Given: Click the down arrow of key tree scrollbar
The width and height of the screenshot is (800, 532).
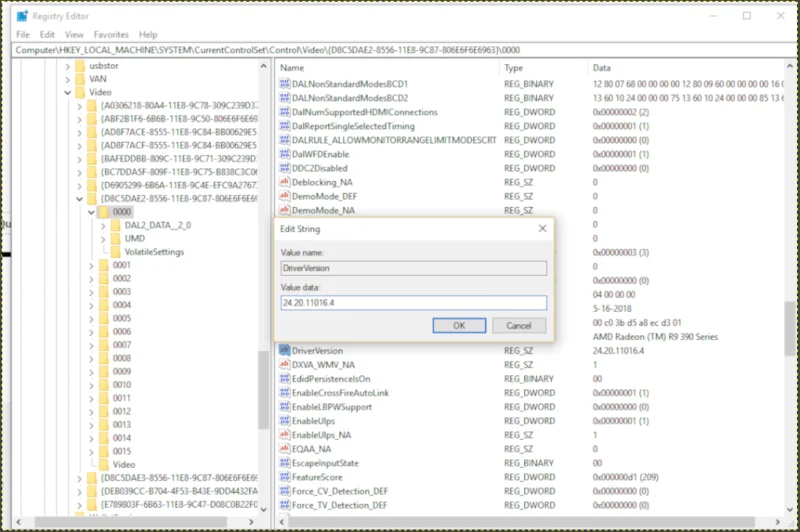Looking at the screenshot, I should pos(263,509).
